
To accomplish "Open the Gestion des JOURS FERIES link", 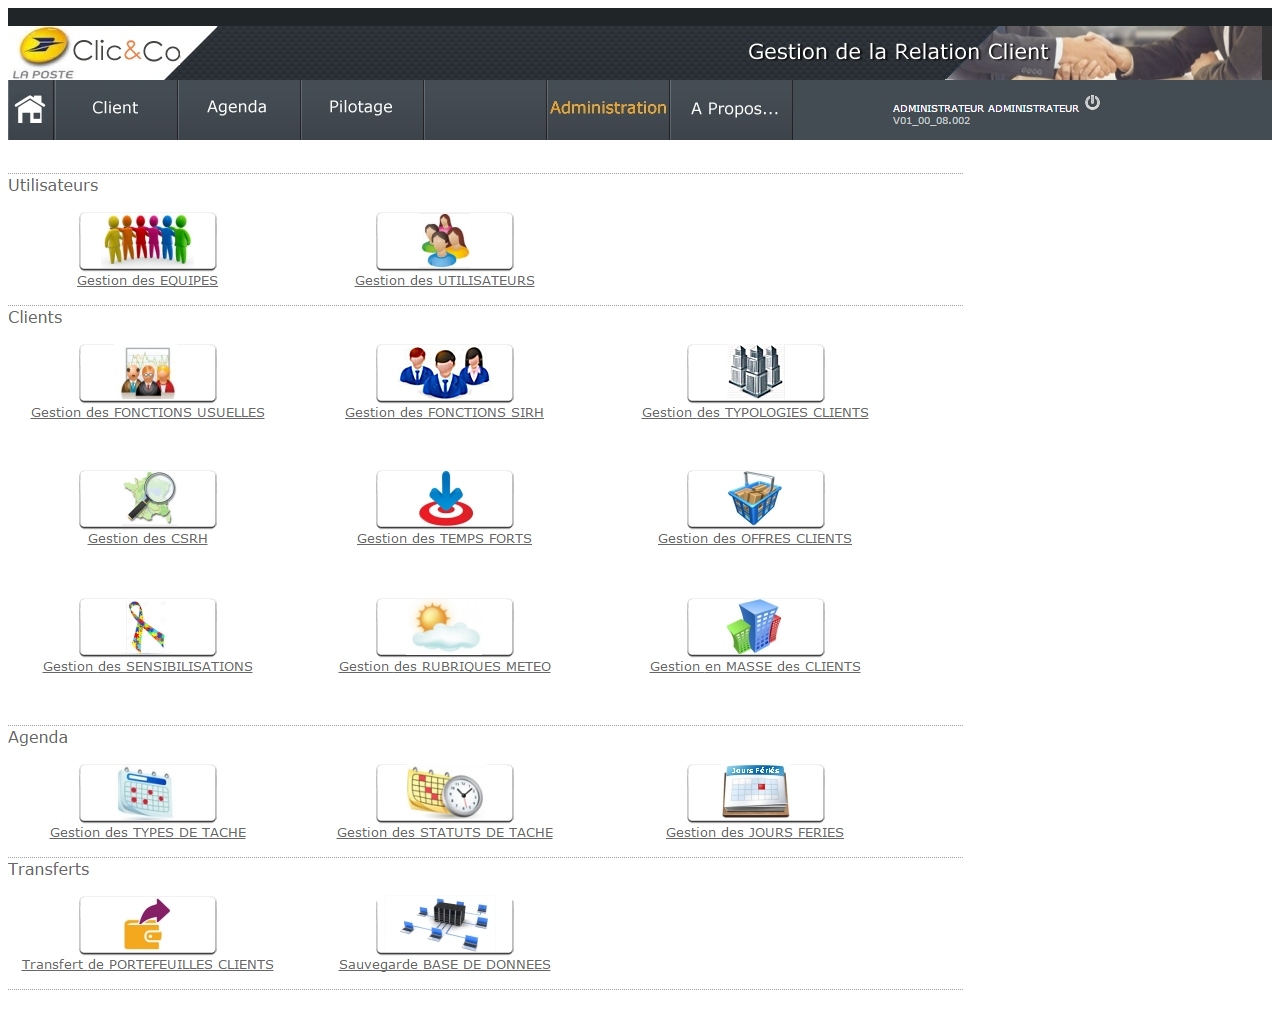I will tap(755, 833).
